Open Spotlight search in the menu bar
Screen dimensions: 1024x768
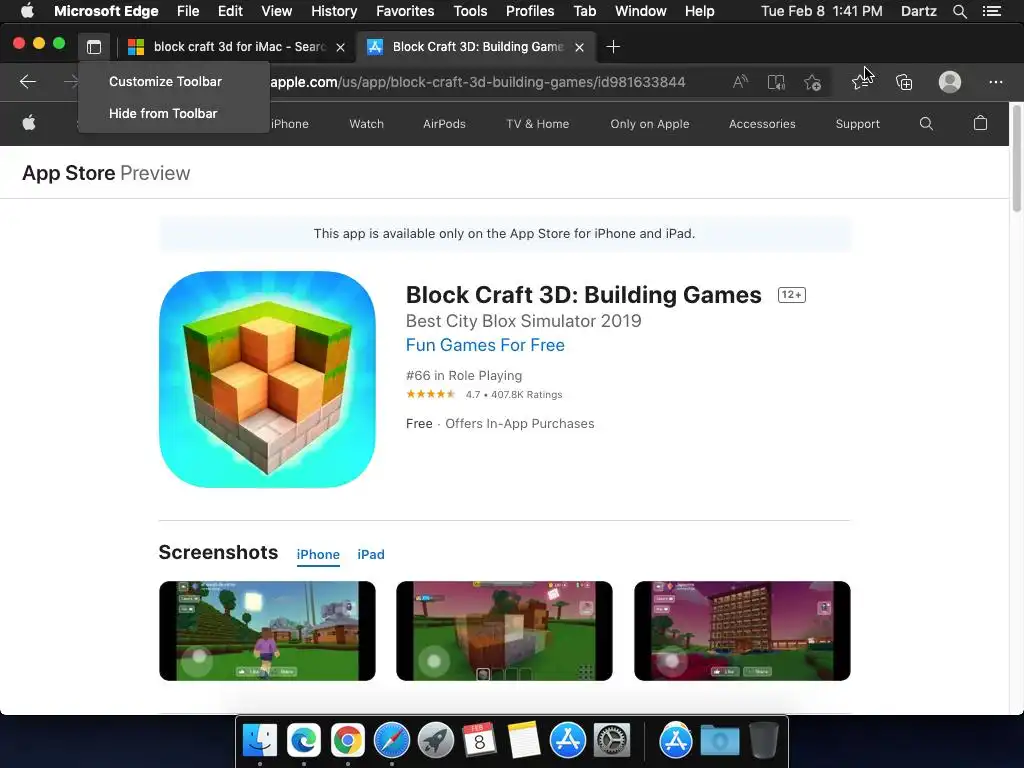pyautogui.click(x=959, y=11)
